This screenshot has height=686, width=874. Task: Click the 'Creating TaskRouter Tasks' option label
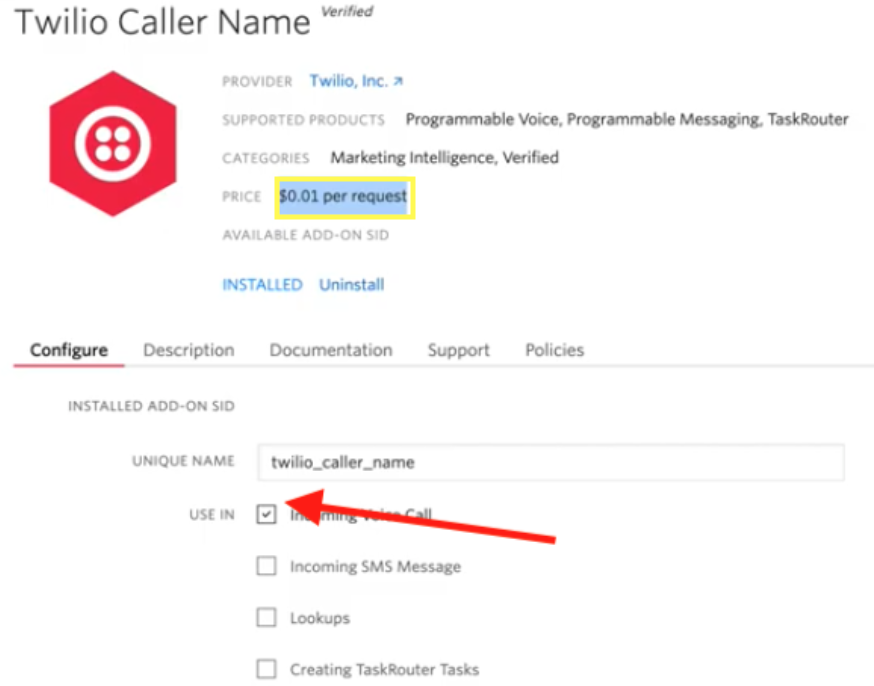[384, 669]
